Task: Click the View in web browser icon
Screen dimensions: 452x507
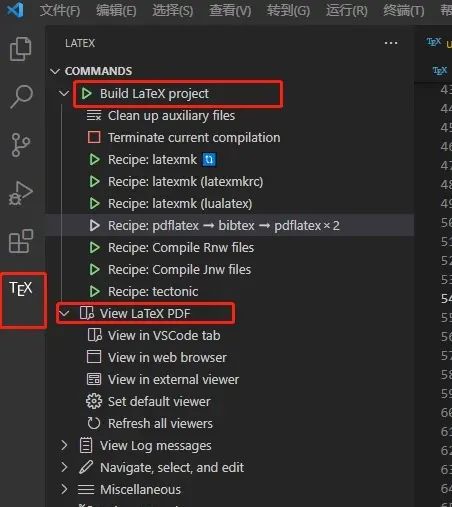Action: coord(94,357)
